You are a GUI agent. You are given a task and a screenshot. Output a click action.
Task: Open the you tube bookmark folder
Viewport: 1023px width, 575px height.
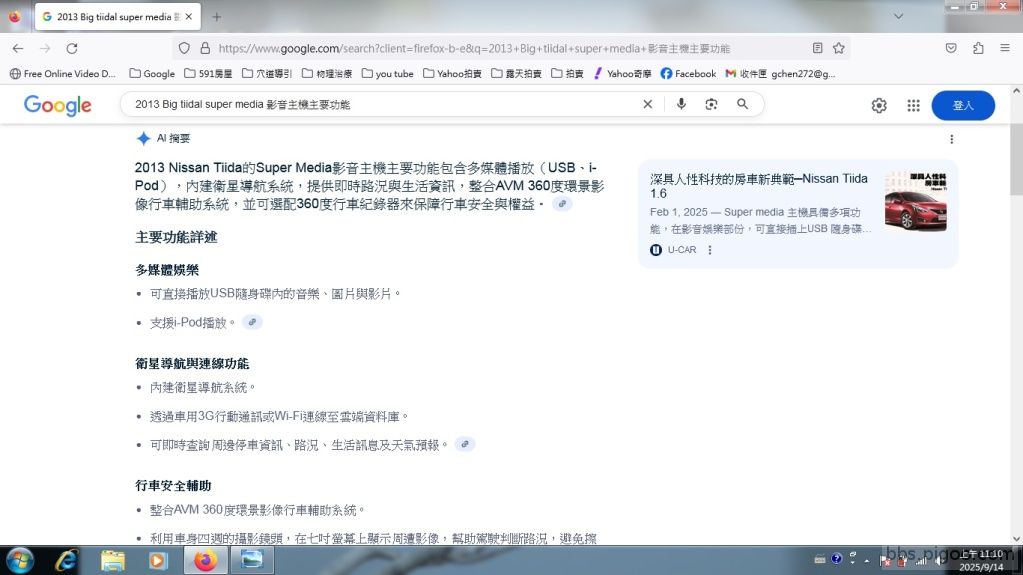click(388, 74)
